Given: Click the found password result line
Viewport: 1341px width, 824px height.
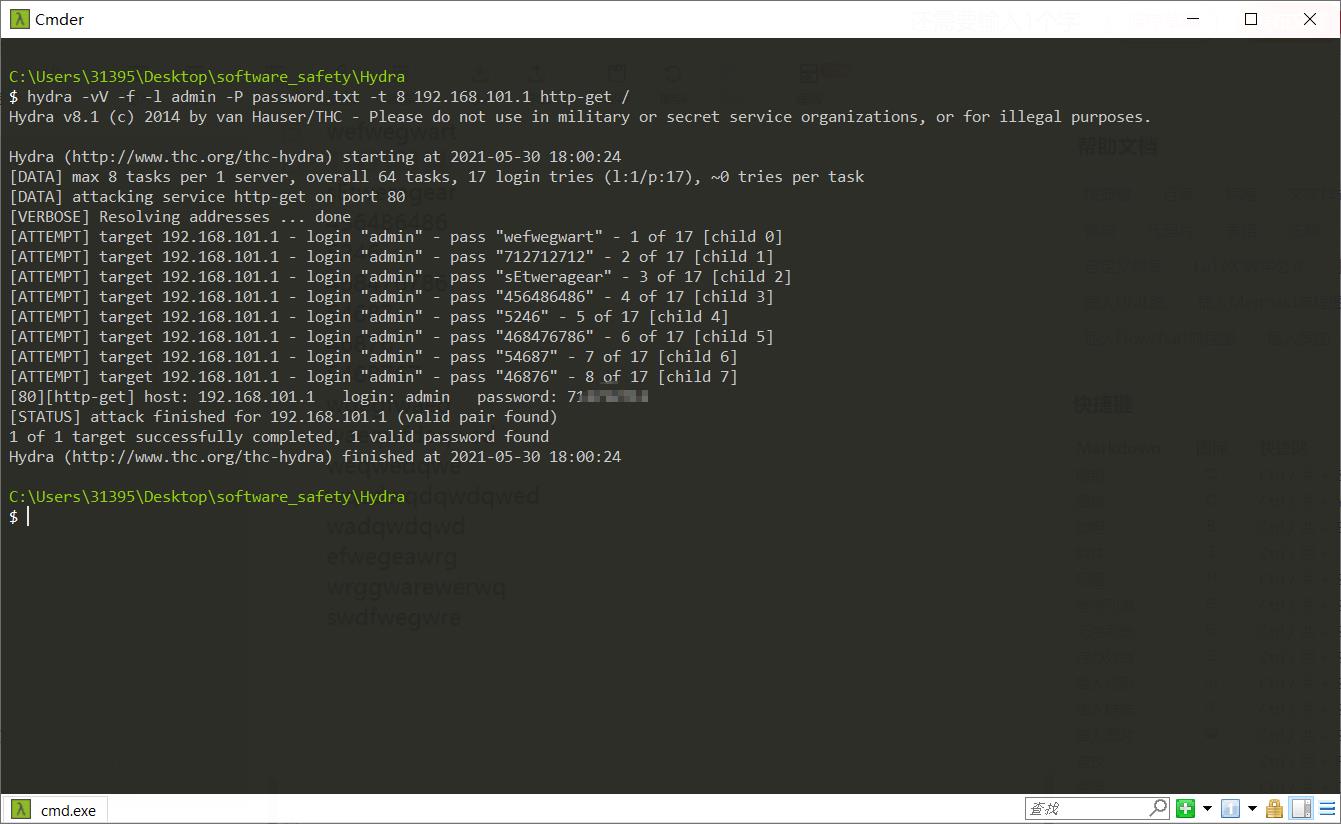Looking at the screenshot, I should coord(328,397).
